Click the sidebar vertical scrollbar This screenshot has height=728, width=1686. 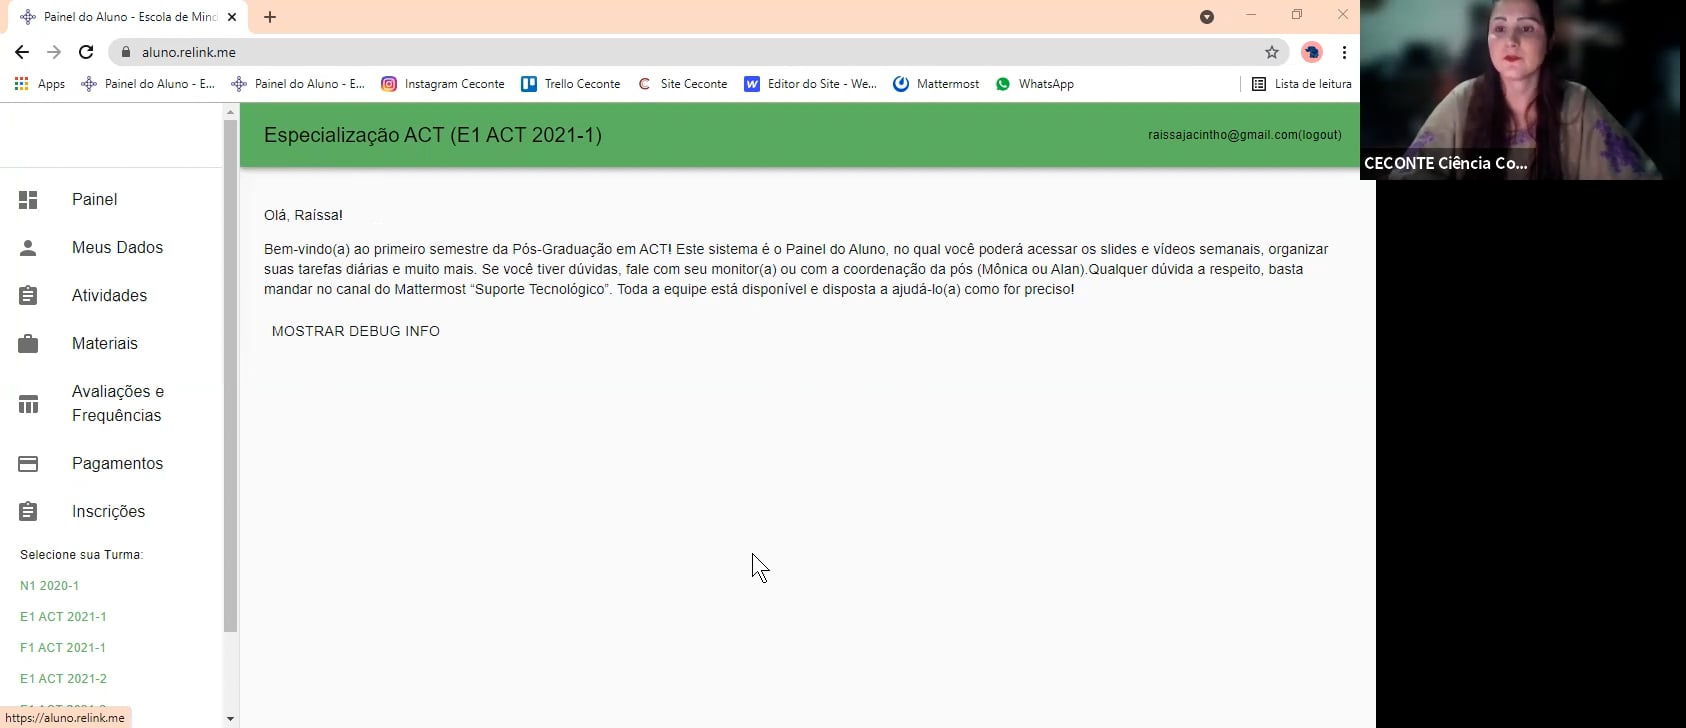pos(231,375)
